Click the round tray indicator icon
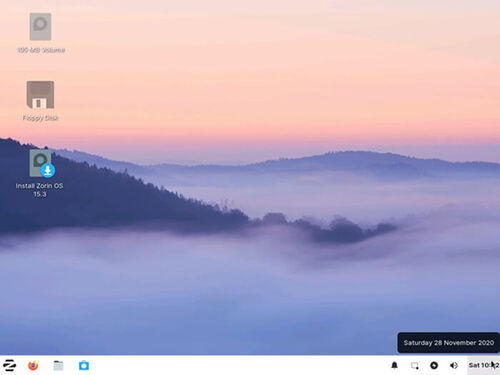500x375 pixels. [x=434, y=365]
